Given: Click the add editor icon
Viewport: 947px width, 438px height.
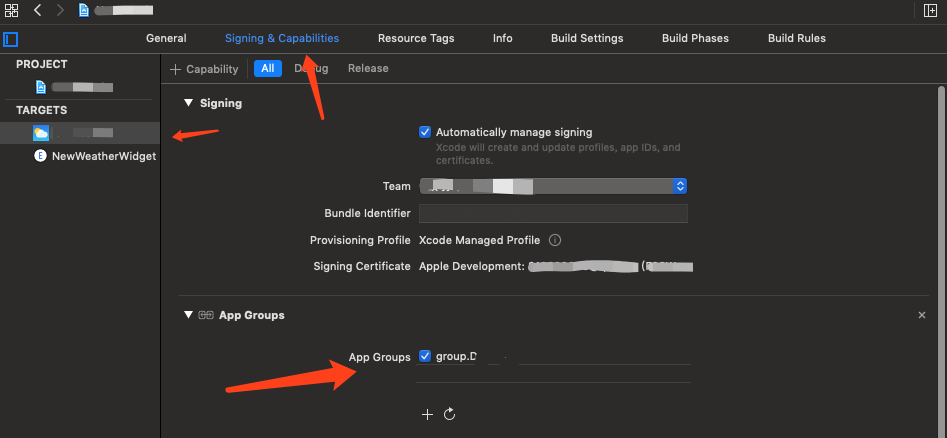Looking at the screenshot, I should click(931, 10).
